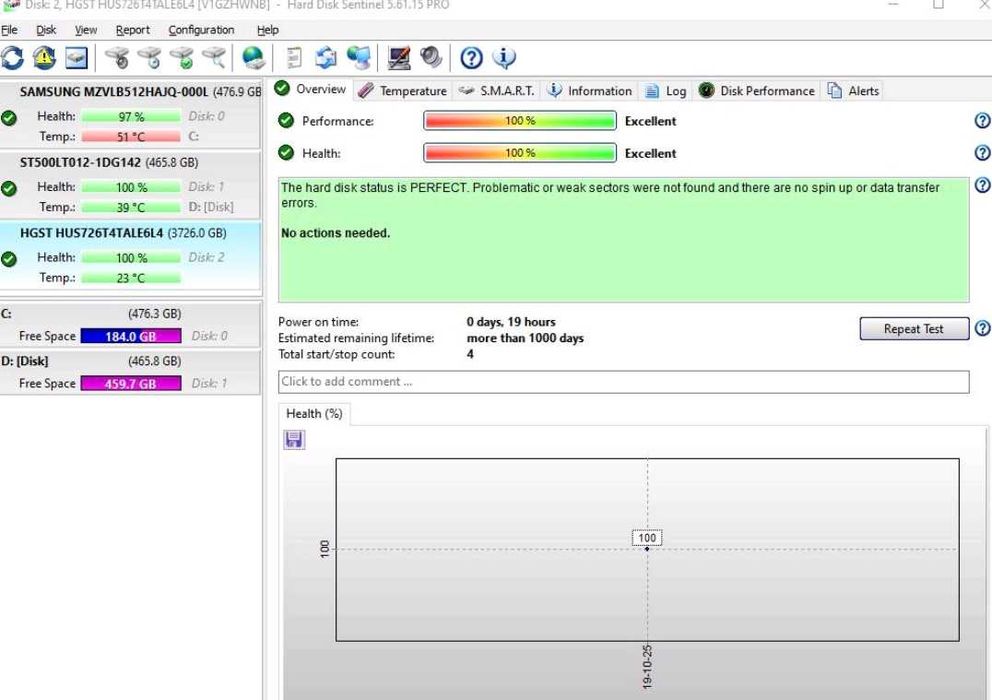Click green check icon beside ST500LT012 disk

[9, 189]
